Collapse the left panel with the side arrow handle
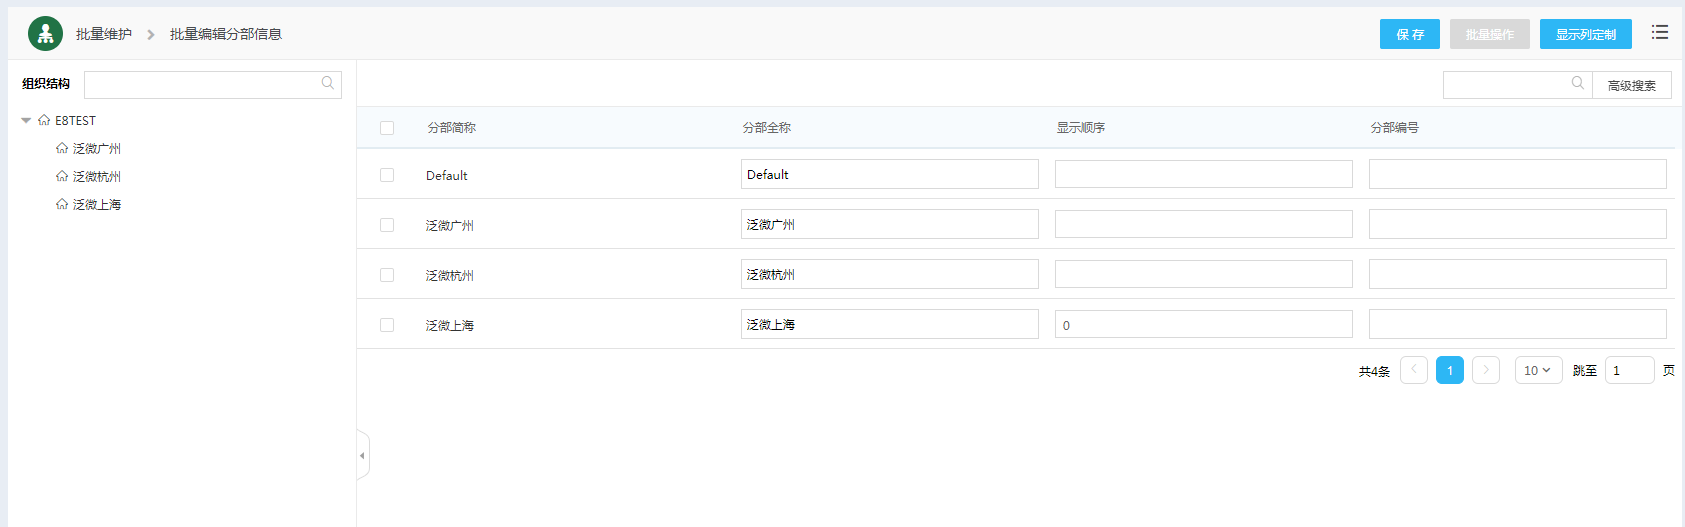Viewport: 1685px width, 527px height. click(x=362, y=455)
